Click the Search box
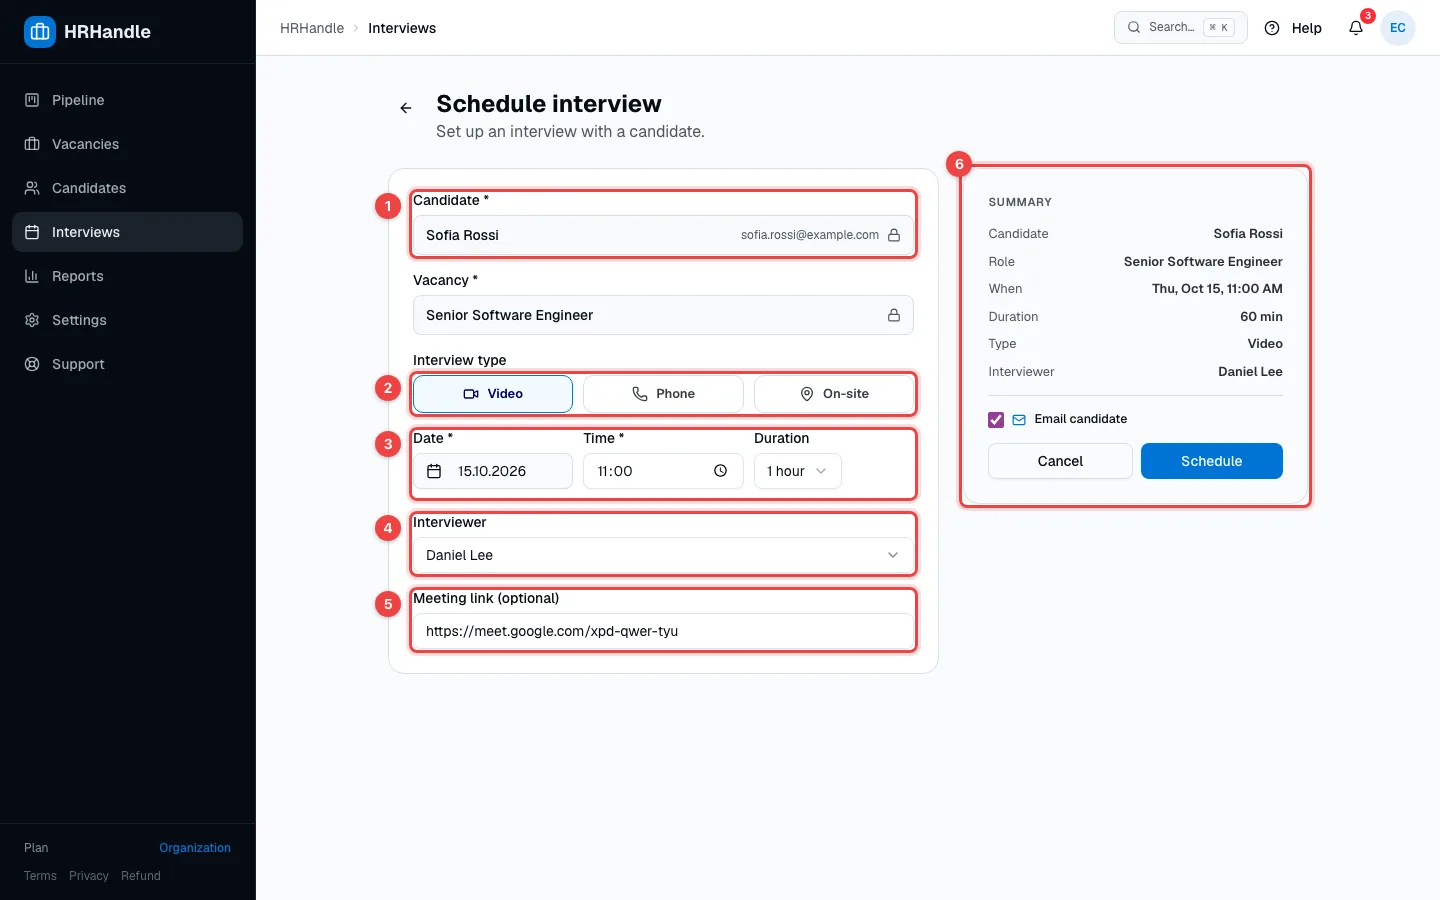 coord(1181,28)
